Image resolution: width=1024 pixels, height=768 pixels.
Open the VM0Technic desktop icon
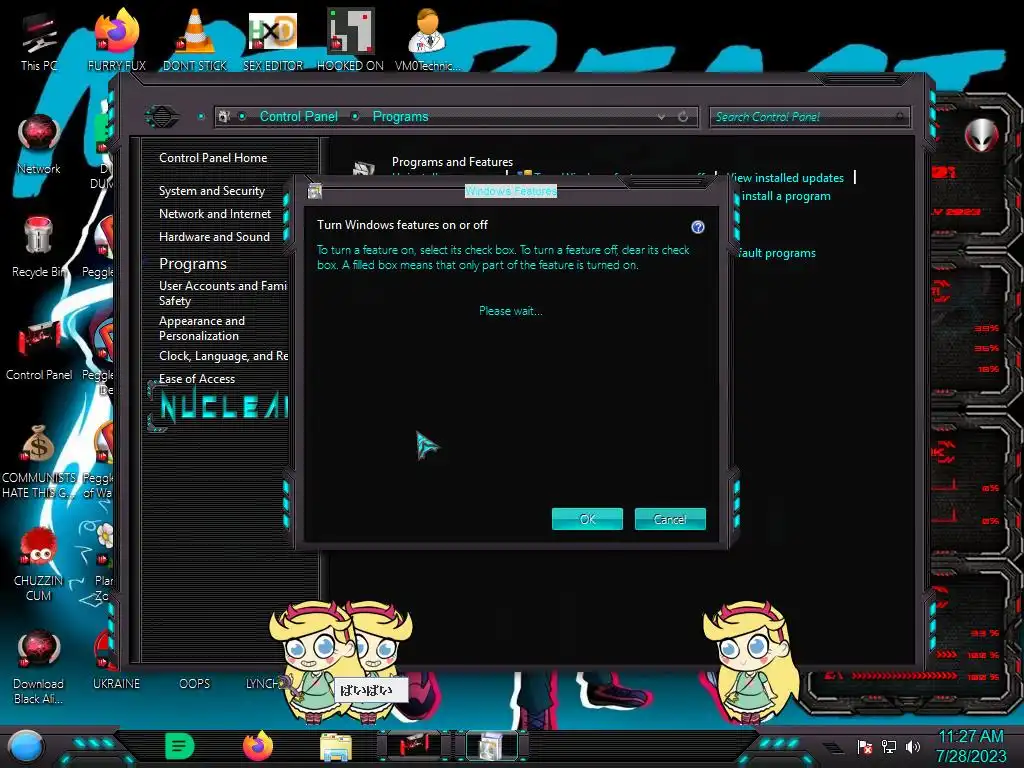tap(428, 40)
